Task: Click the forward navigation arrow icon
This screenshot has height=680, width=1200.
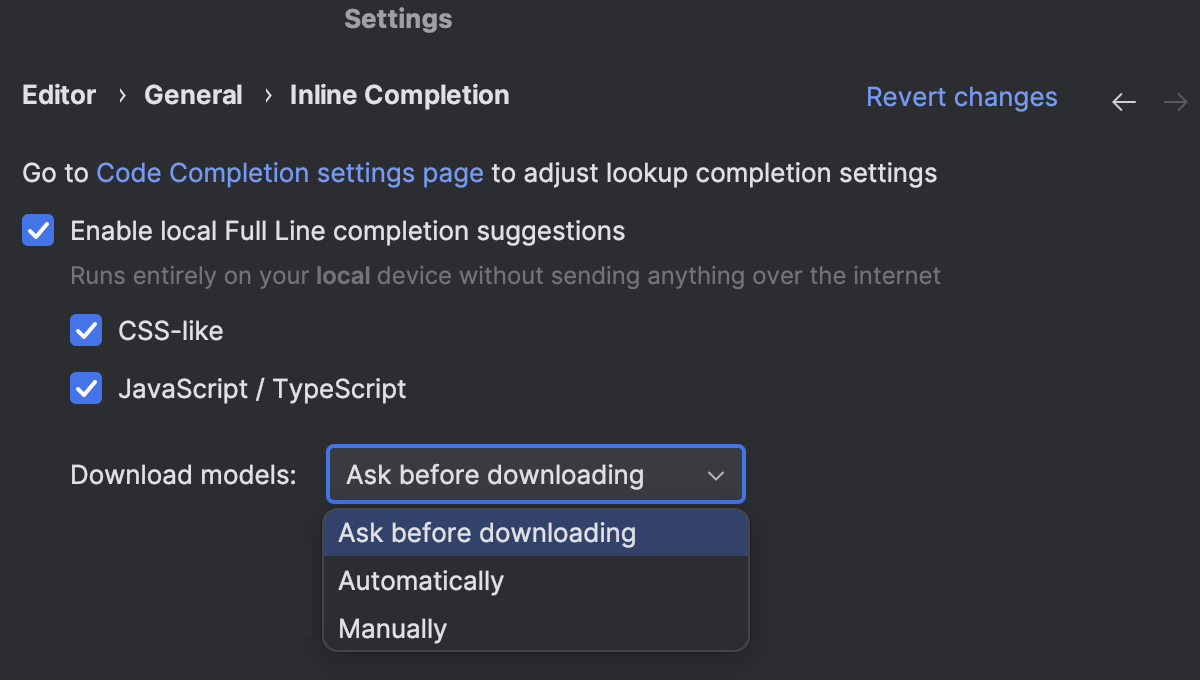Action: coord(1175,100)
